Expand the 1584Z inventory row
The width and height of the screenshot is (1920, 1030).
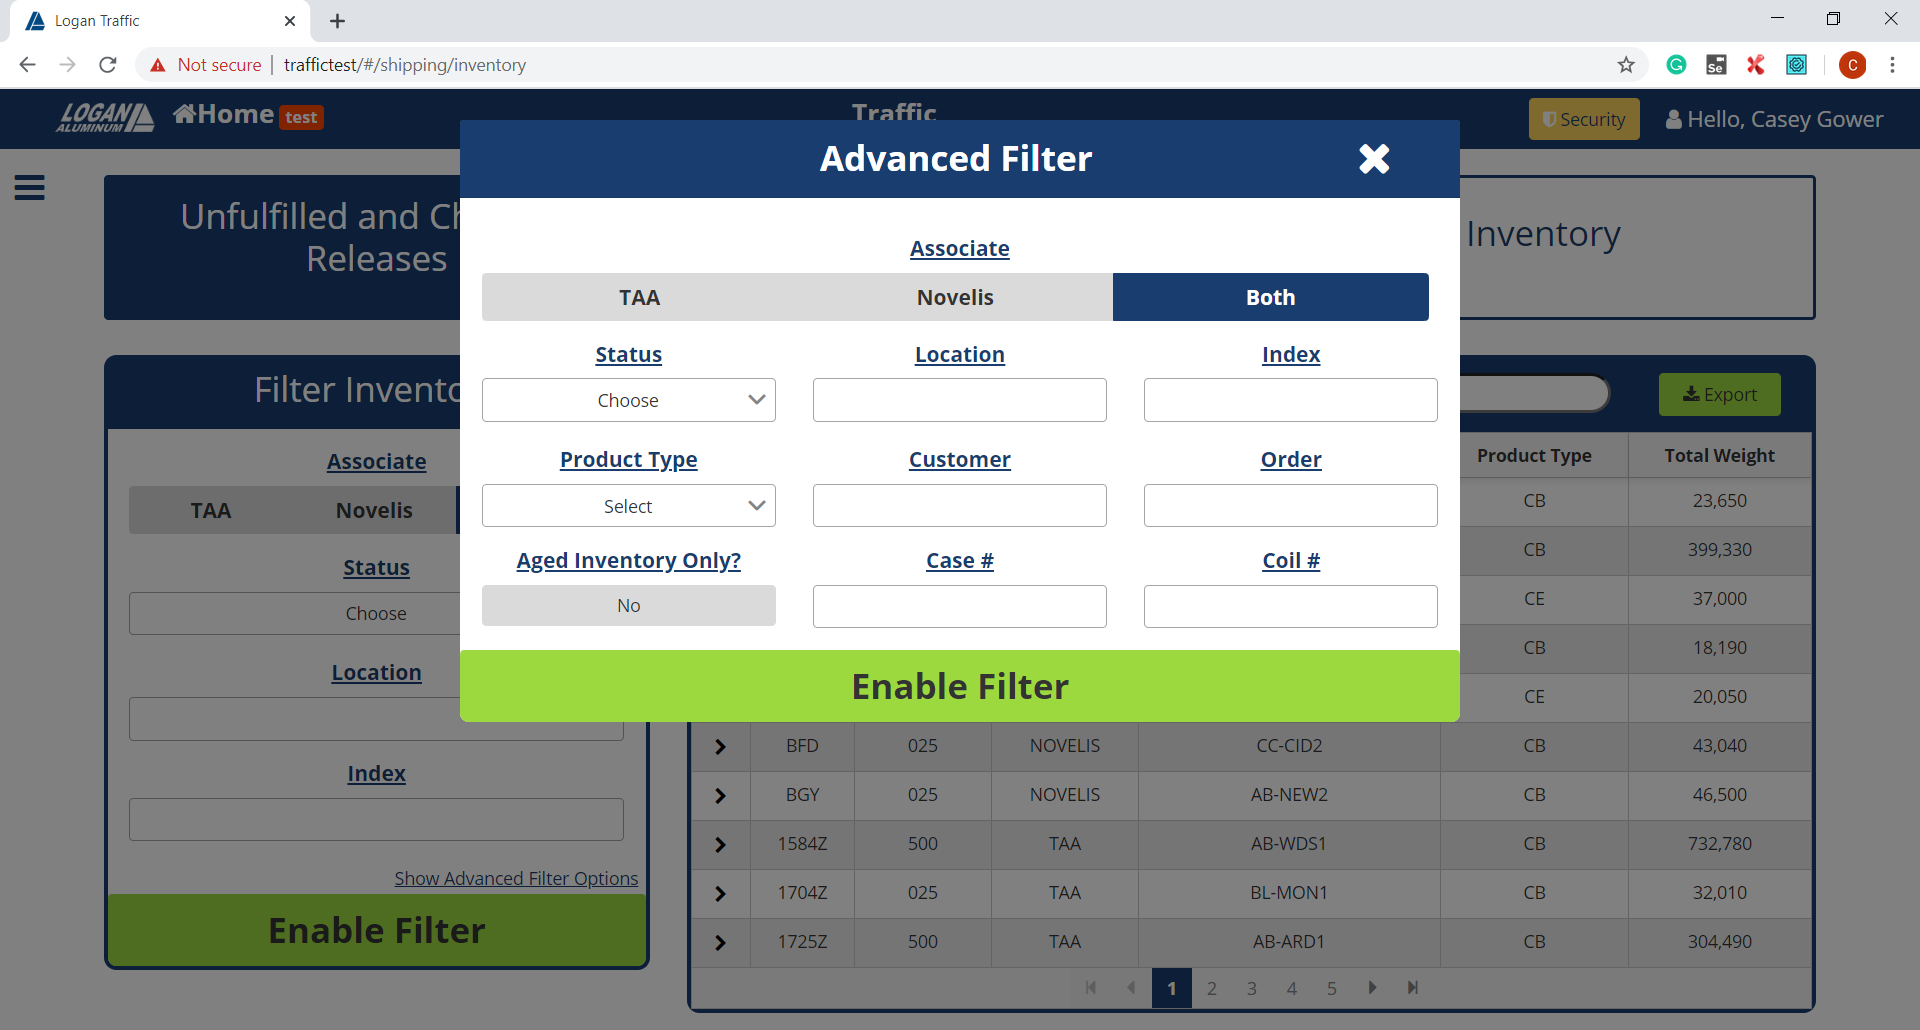click(720, 845)
